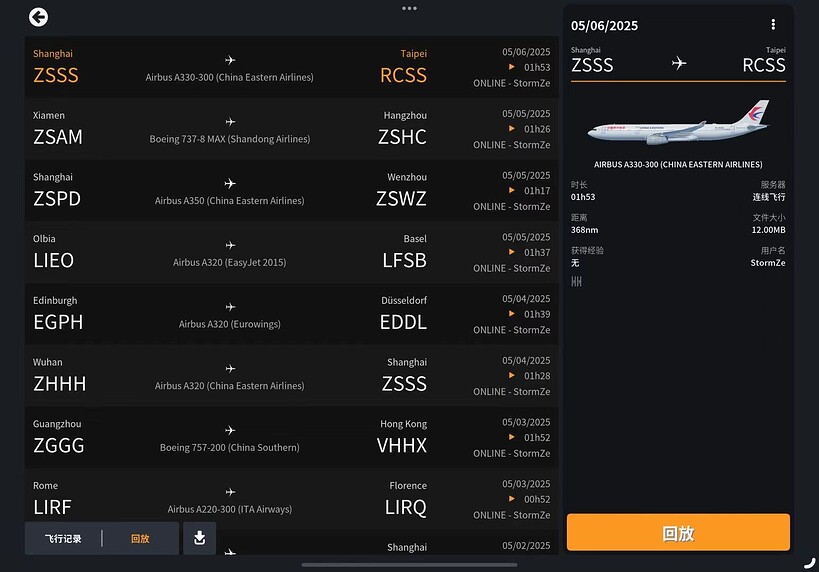Select the Edinburgh EGPH to Düsseldorf flight
This screenshot has height=572, width=819.
coord(291,314)
